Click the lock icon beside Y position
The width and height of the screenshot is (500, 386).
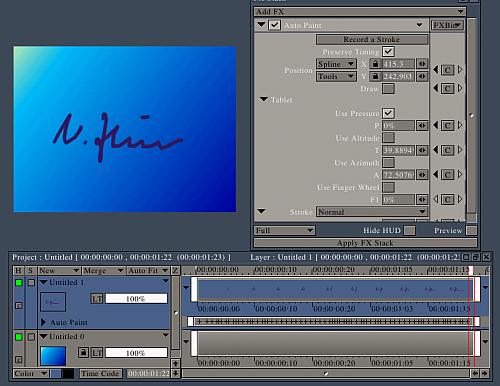tap(375, 76)
